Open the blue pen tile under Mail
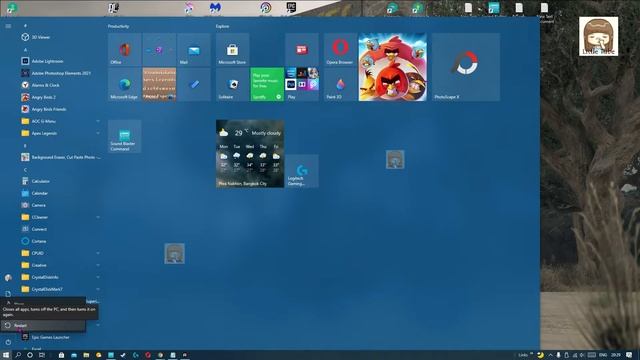Screen dimensions: 640x360 coord(194,84)
